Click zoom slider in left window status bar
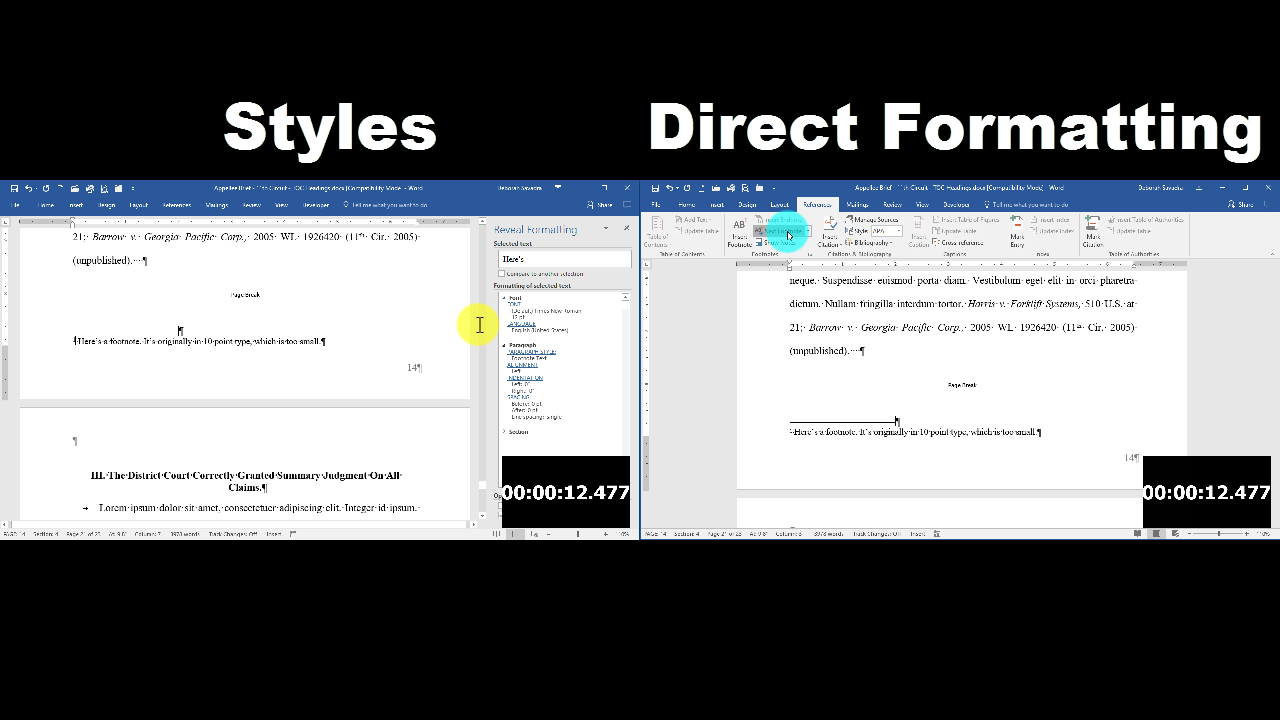The width and height of the screenshot is (1280, 720). [577, 534]
